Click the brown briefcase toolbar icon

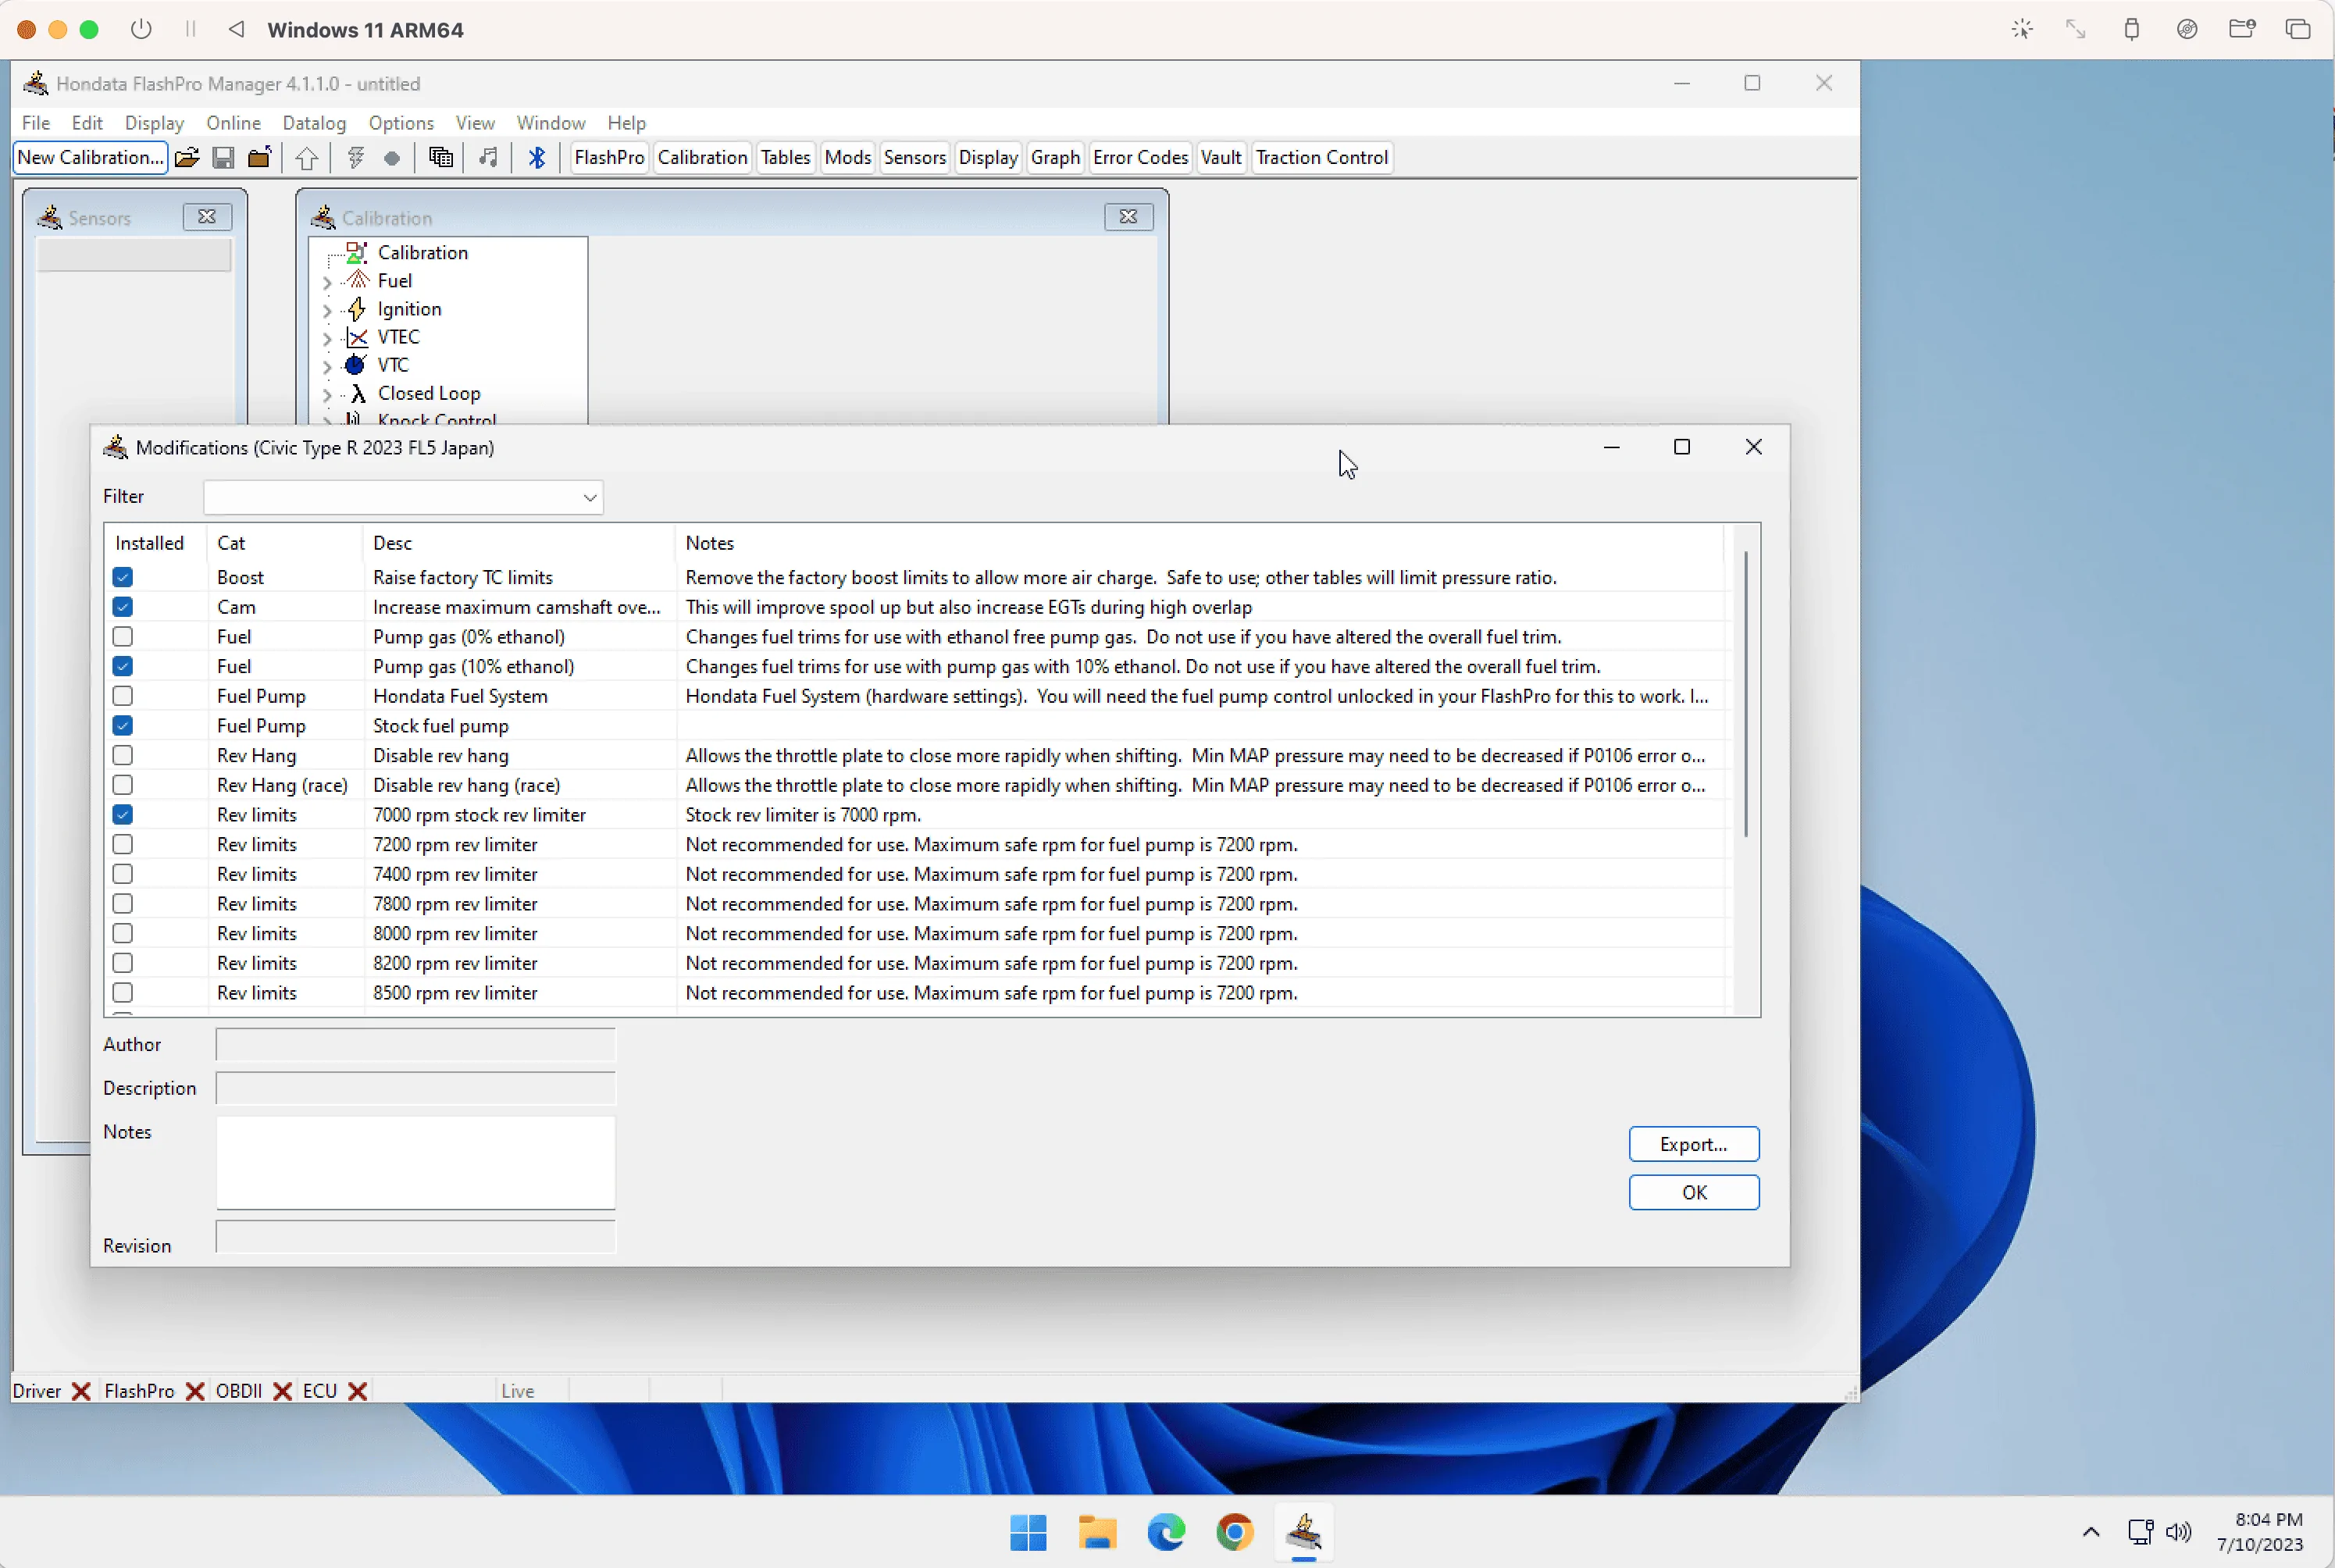[x=259, y=158]
